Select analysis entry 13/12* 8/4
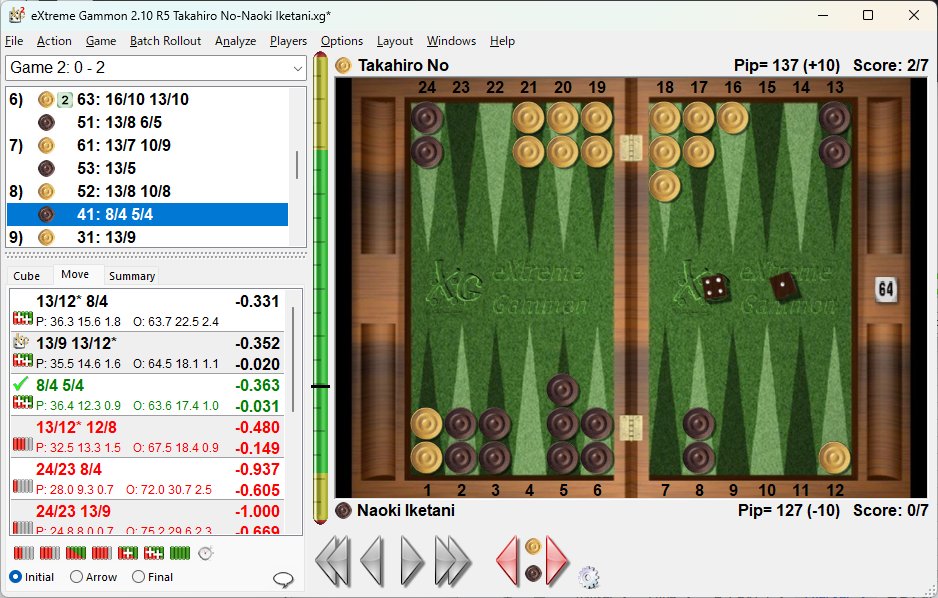This screenshot has height=598, width=938. click(x=148, y=311)
